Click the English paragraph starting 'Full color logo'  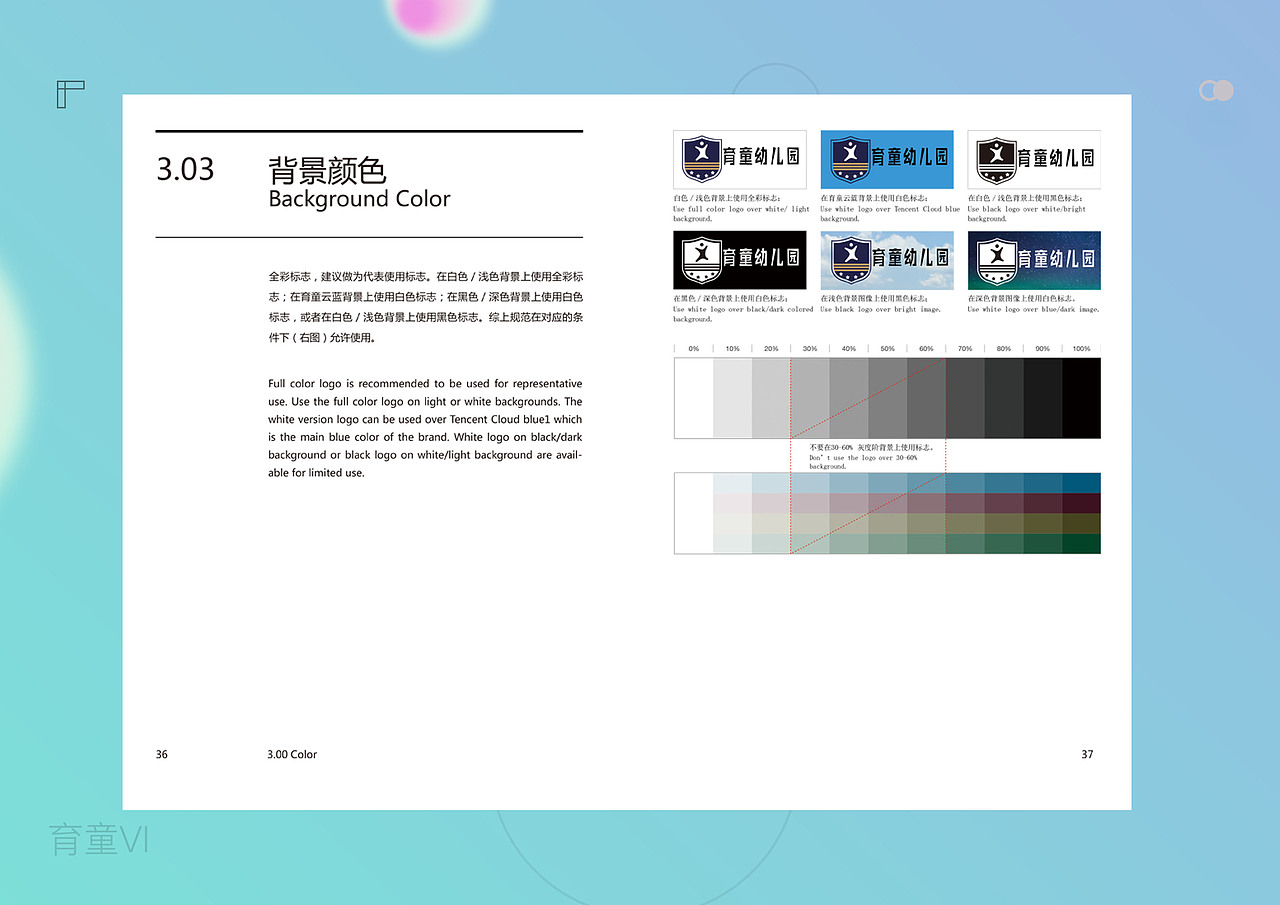point(425,428)
